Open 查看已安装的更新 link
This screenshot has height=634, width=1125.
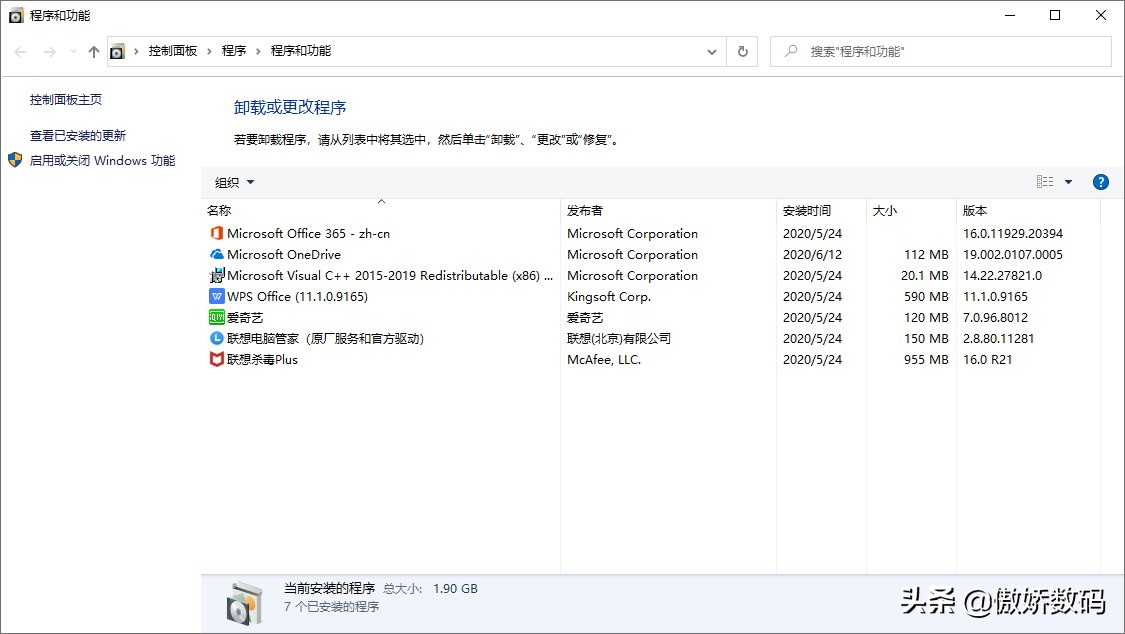coord(77,136)
